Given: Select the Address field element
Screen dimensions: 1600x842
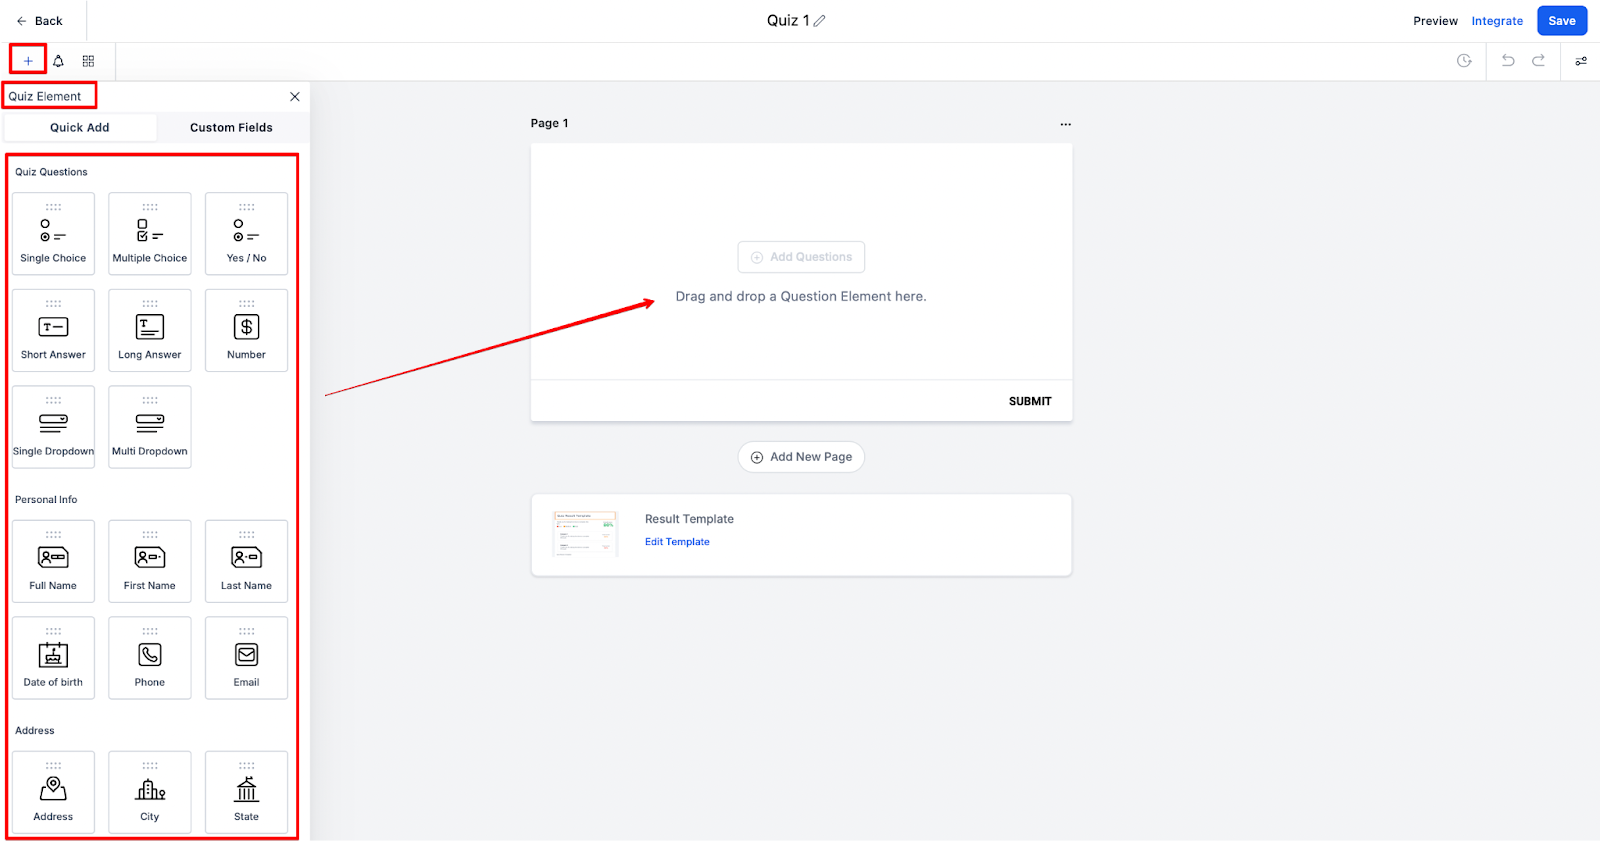Looking at the screenshot, I should [53, 792].
